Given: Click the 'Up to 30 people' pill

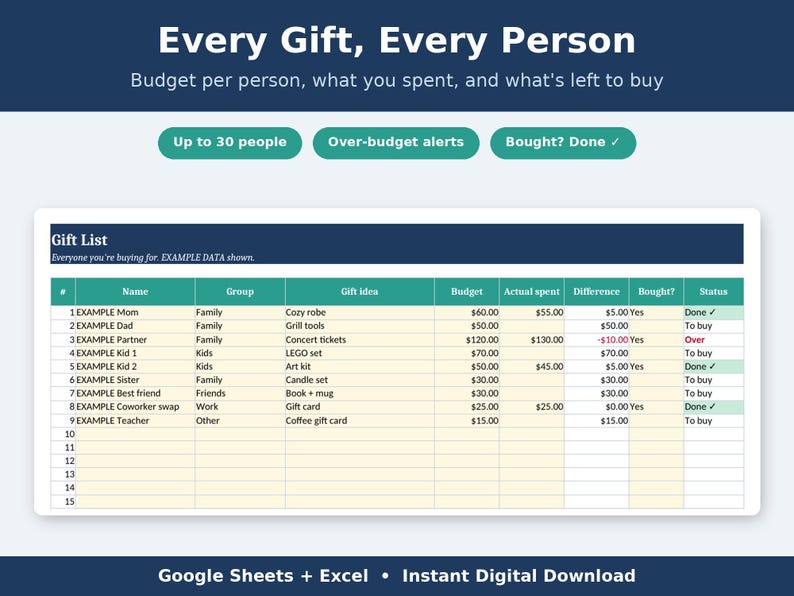Looking at the screenshot, I should pos(230,142).
